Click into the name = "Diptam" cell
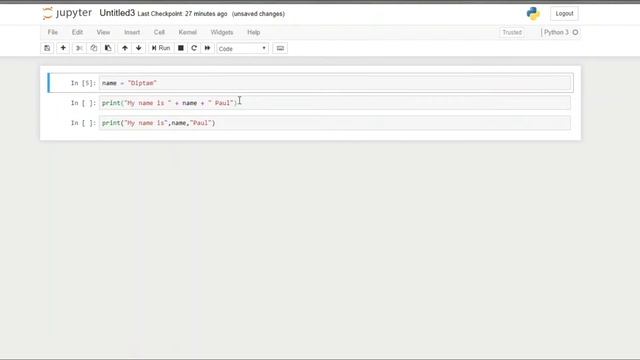The image size is (640, 360). pos(335,83)
